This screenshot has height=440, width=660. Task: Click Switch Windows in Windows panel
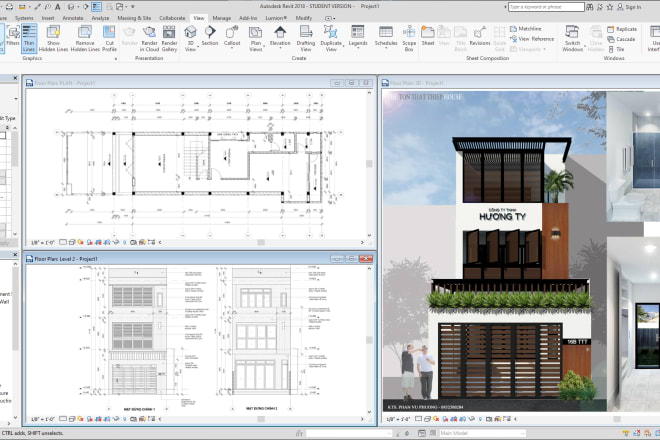572,38
